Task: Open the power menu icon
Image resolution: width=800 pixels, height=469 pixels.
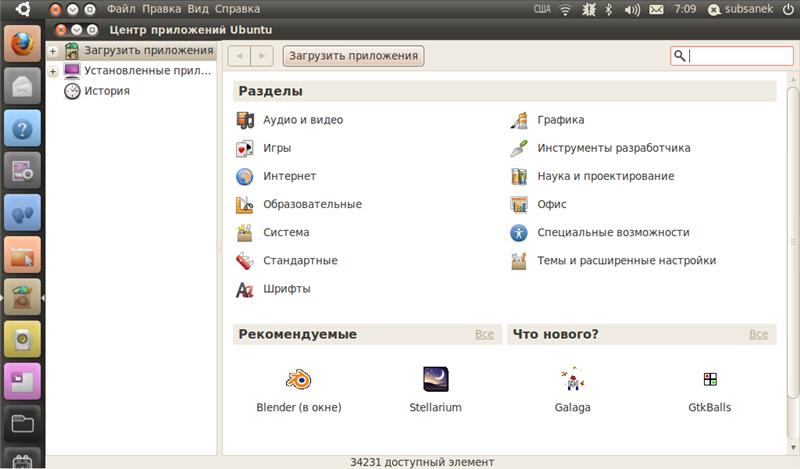Action: point(788,9)
